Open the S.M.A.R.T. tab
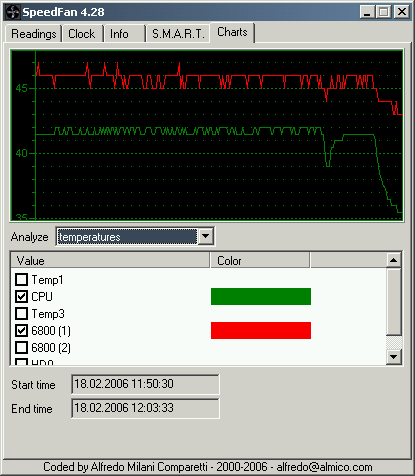The width and height of the screenshot is (415, 476). 178,34
